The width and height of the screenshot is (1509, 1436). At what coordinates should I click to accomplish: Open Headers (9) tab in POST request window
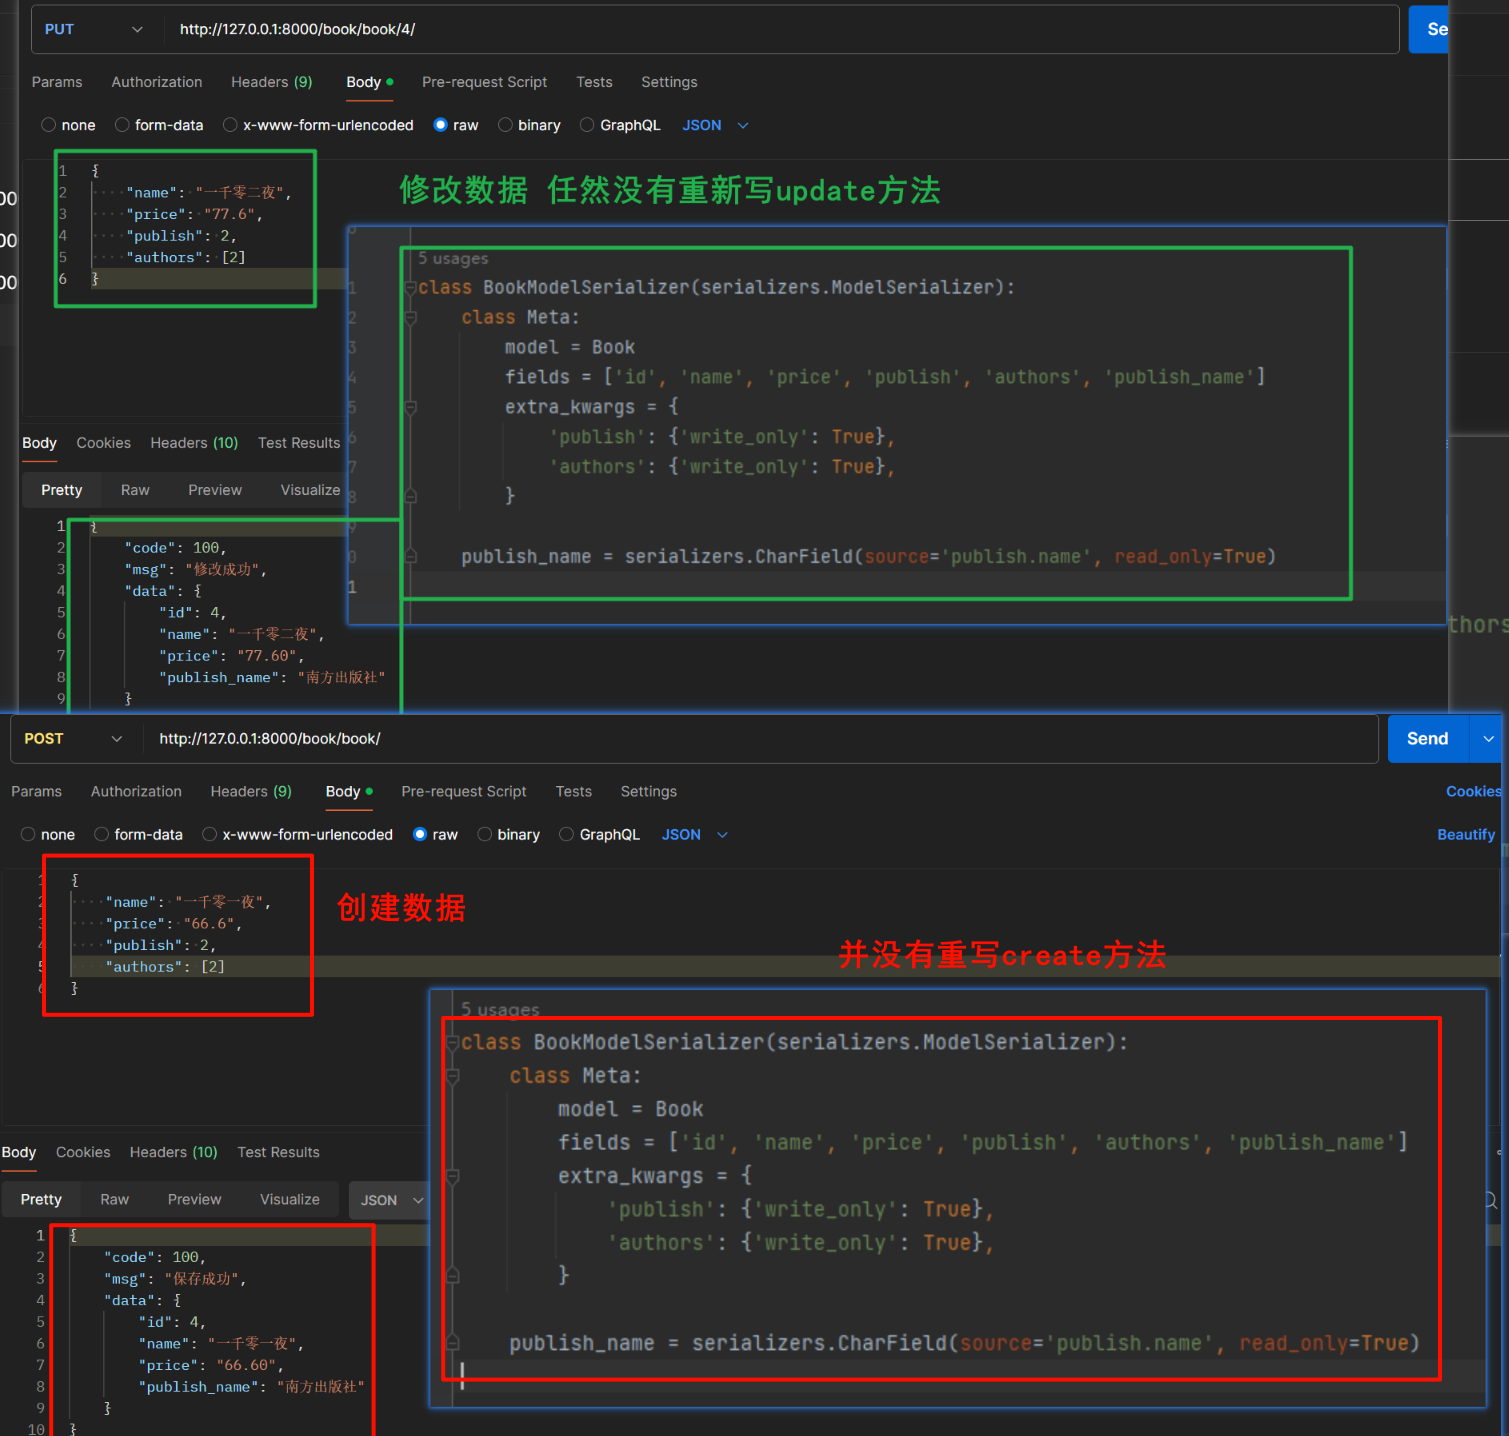click(251, 792)
